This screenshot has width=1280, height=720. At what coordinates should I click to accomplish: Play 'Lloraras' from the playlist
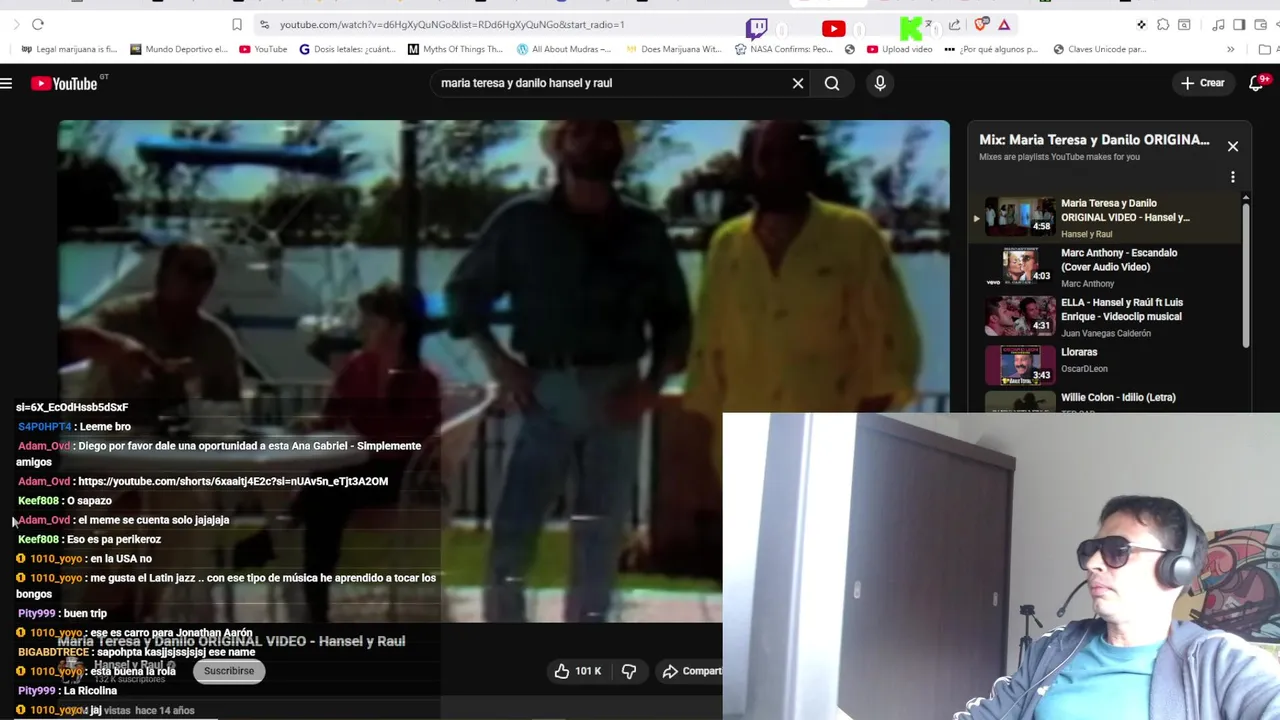1105,365
